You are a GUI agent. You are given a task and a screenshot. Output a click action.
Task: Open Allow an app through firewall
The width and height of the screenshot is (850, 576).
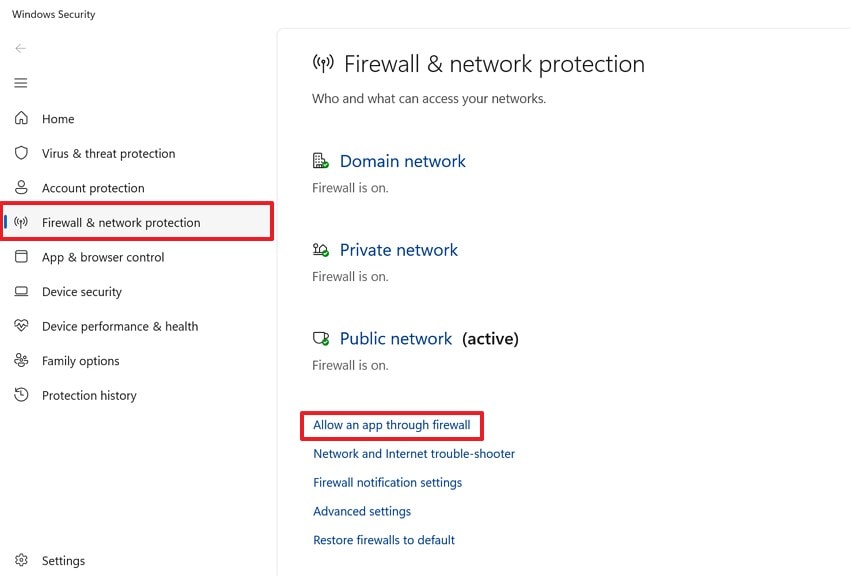pos(391,425)
